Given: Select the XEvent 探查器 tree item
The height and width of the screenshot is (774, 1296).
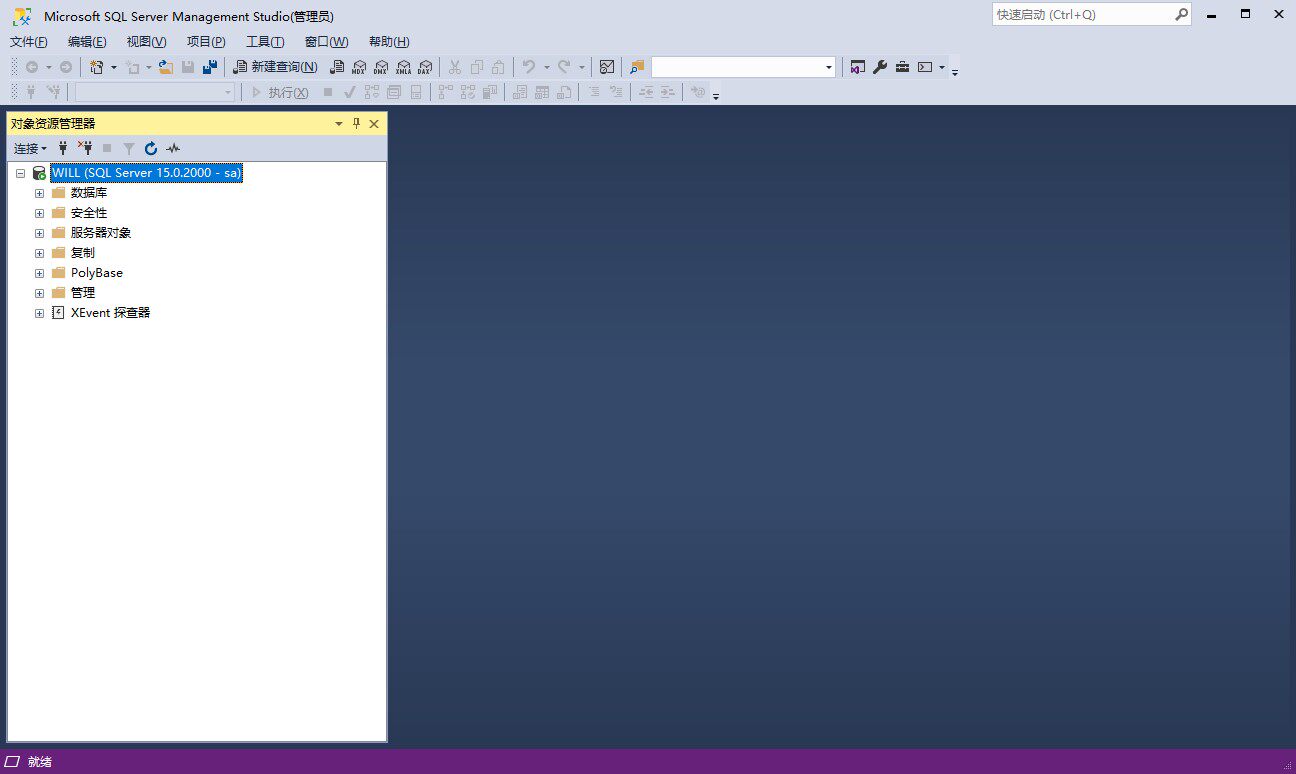Looking at the screenshot, I should [110, 313].
